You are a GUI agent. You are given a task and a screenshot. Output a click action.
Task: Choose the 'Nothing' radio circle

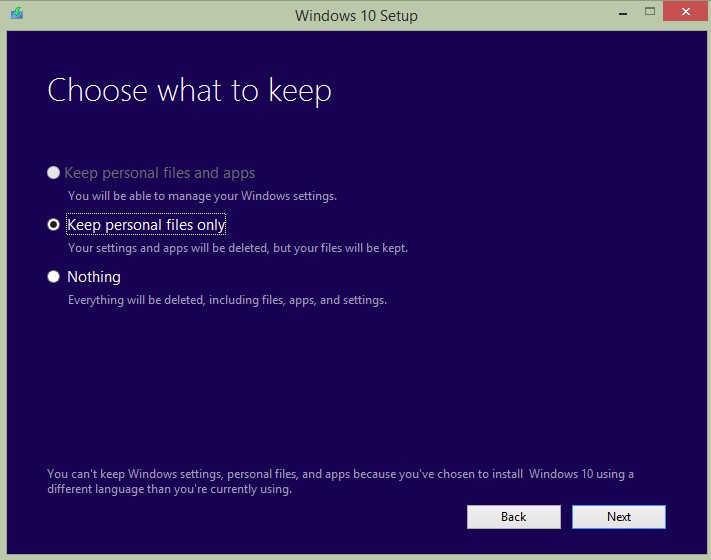(54, 277)
